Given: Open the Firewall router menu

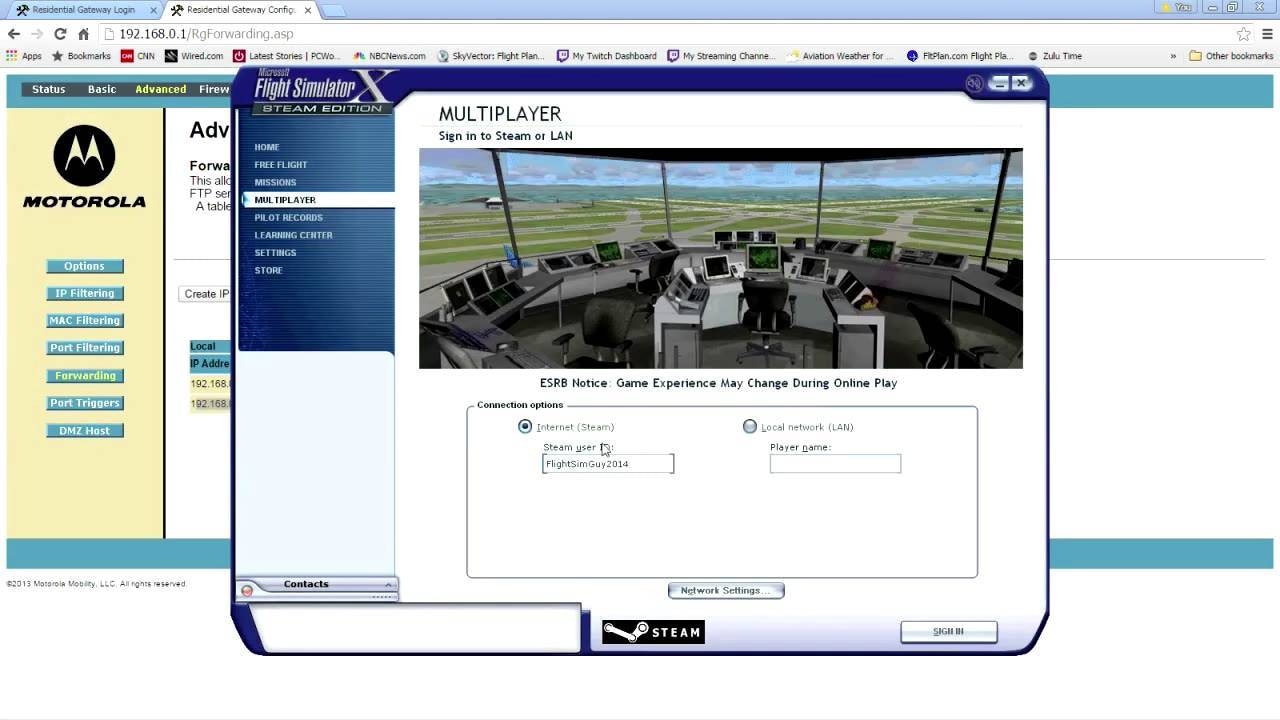Looking at the screenshot, I should tap(214, 89).
